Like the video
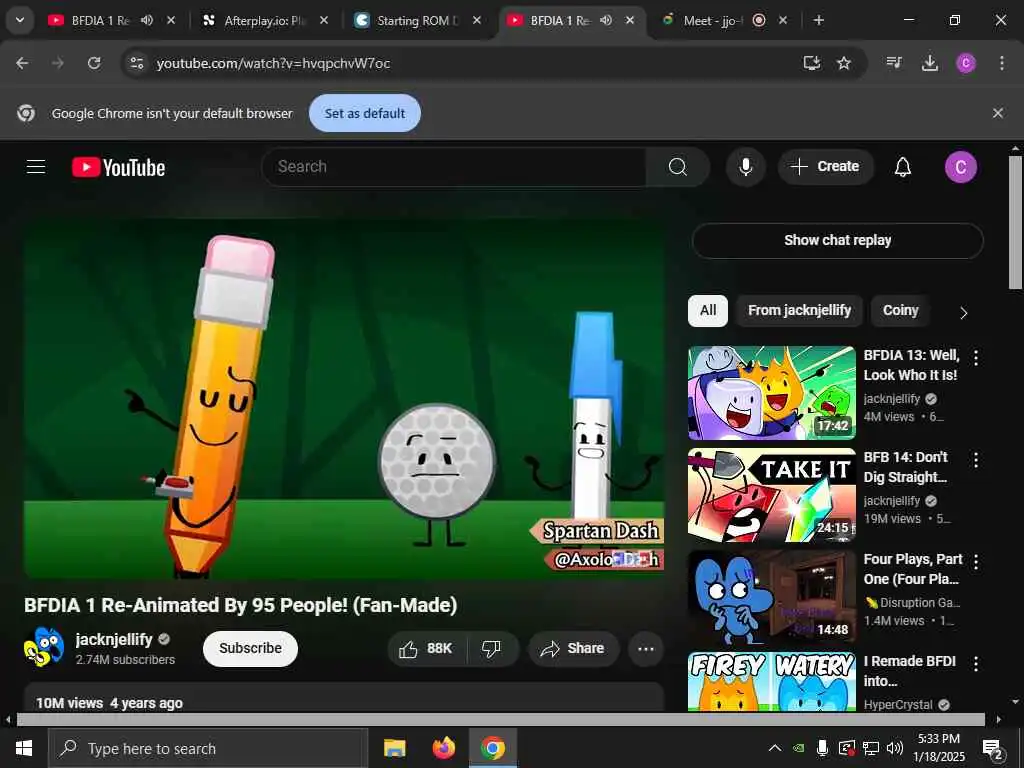This screenshot has height=768, width=1024. [x=427, y=648]
